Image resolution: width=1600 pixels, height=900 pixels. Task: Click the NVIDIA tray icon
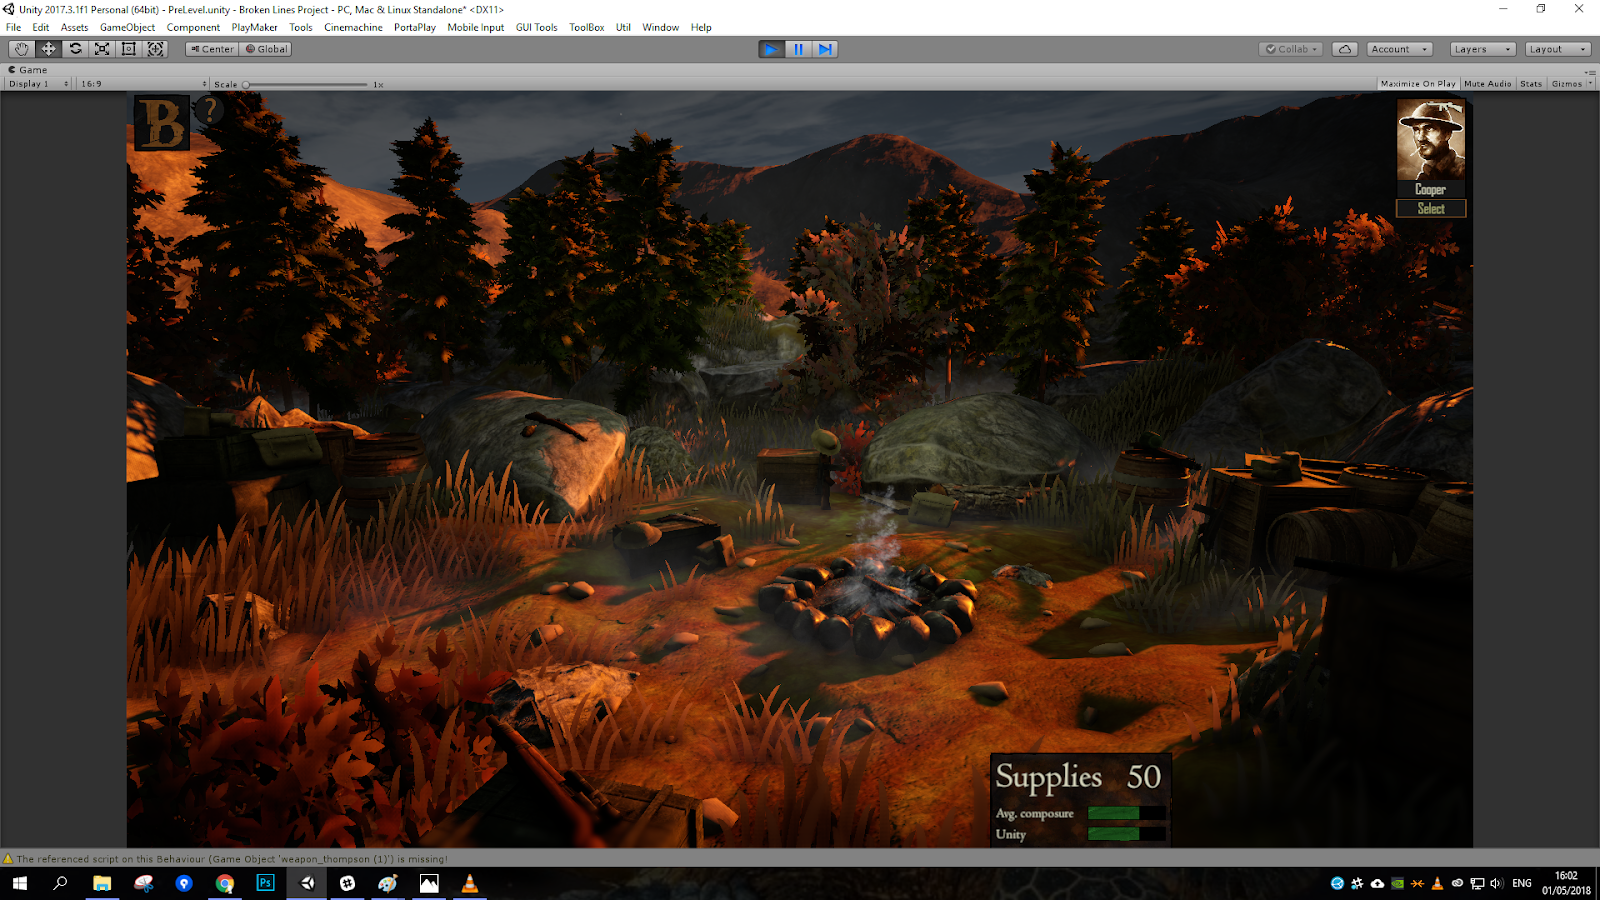click(x=1397, y=883)
